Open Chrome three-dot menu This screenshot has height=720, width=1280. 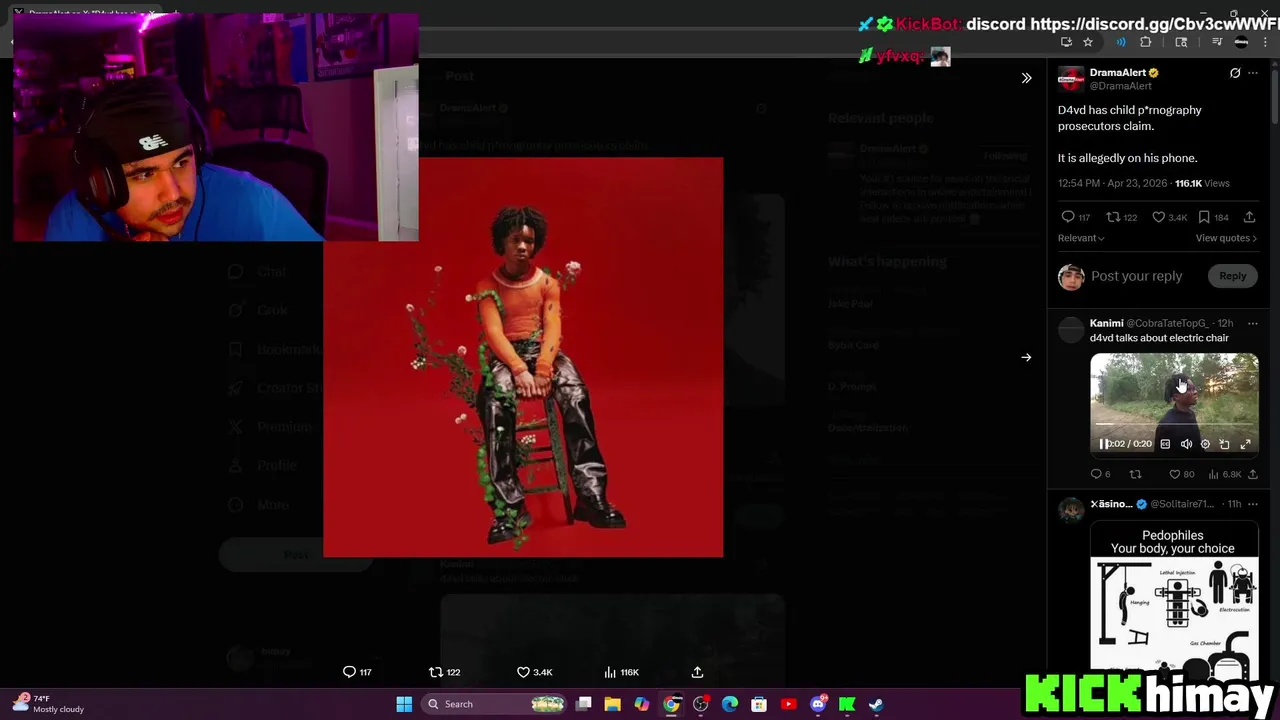tap(1266, 42)
